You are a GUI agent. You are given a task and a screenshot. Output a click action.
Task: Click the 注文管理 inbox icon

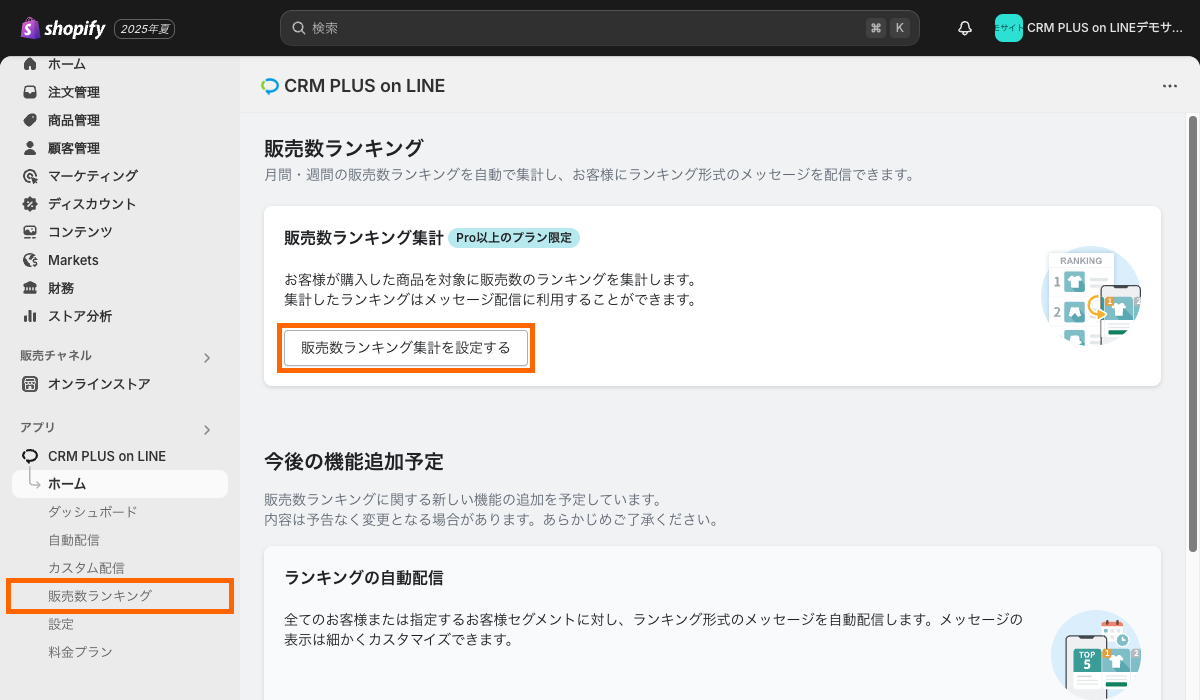click(30, 92)
